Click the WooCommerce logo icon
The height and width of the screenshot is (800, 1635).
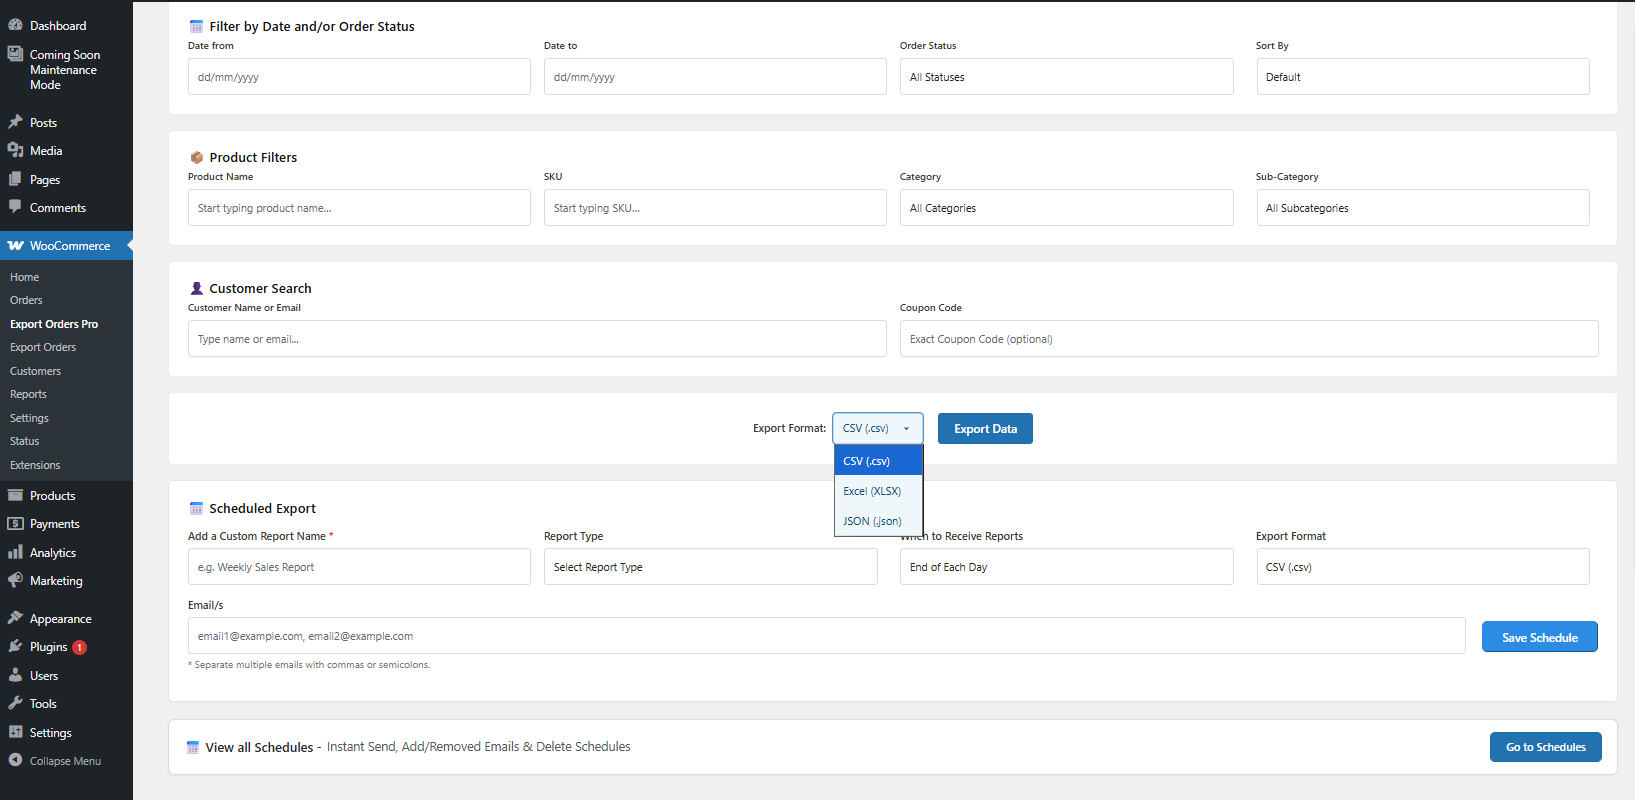15,245
